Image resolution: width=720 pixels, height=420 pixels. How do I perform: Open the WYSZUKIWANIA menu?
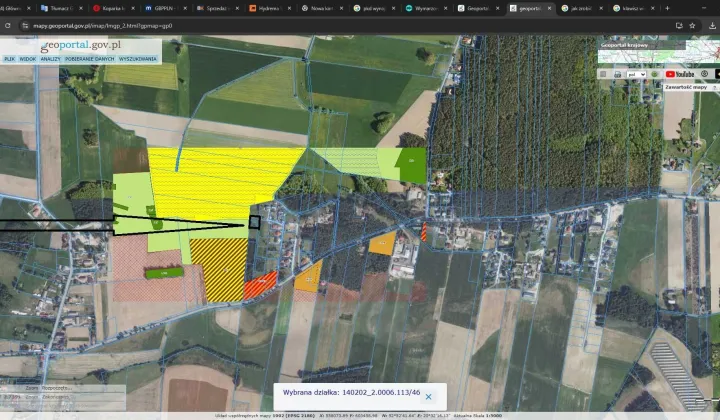click(x=138, y=59)
